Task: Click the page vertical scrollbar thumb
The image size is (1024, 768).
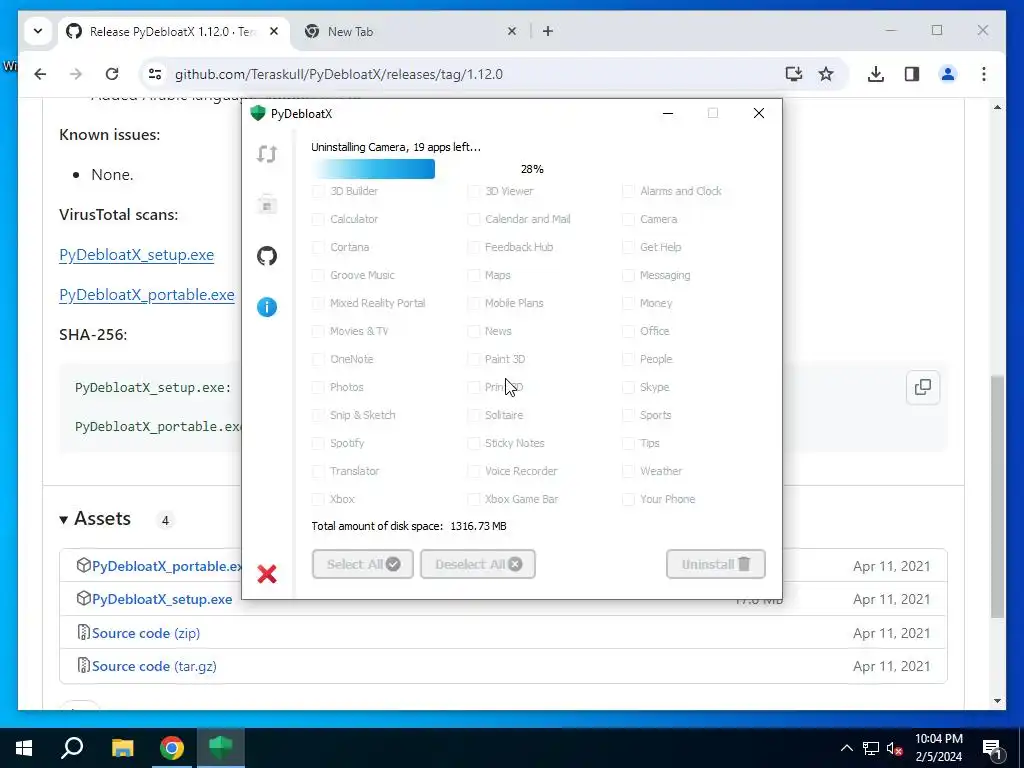Action: click(997, 496)
